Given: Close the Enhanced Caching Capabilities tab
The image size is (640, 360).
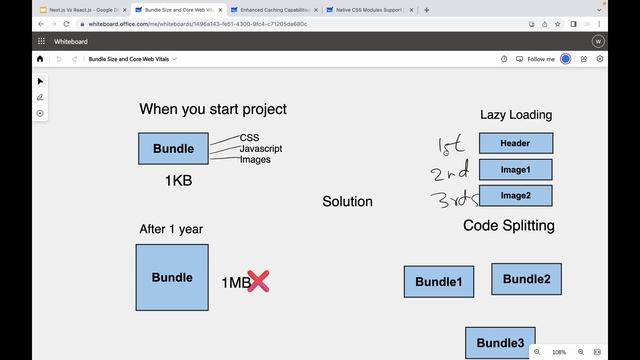Looking at the screenshot, I should pos(316,10).
